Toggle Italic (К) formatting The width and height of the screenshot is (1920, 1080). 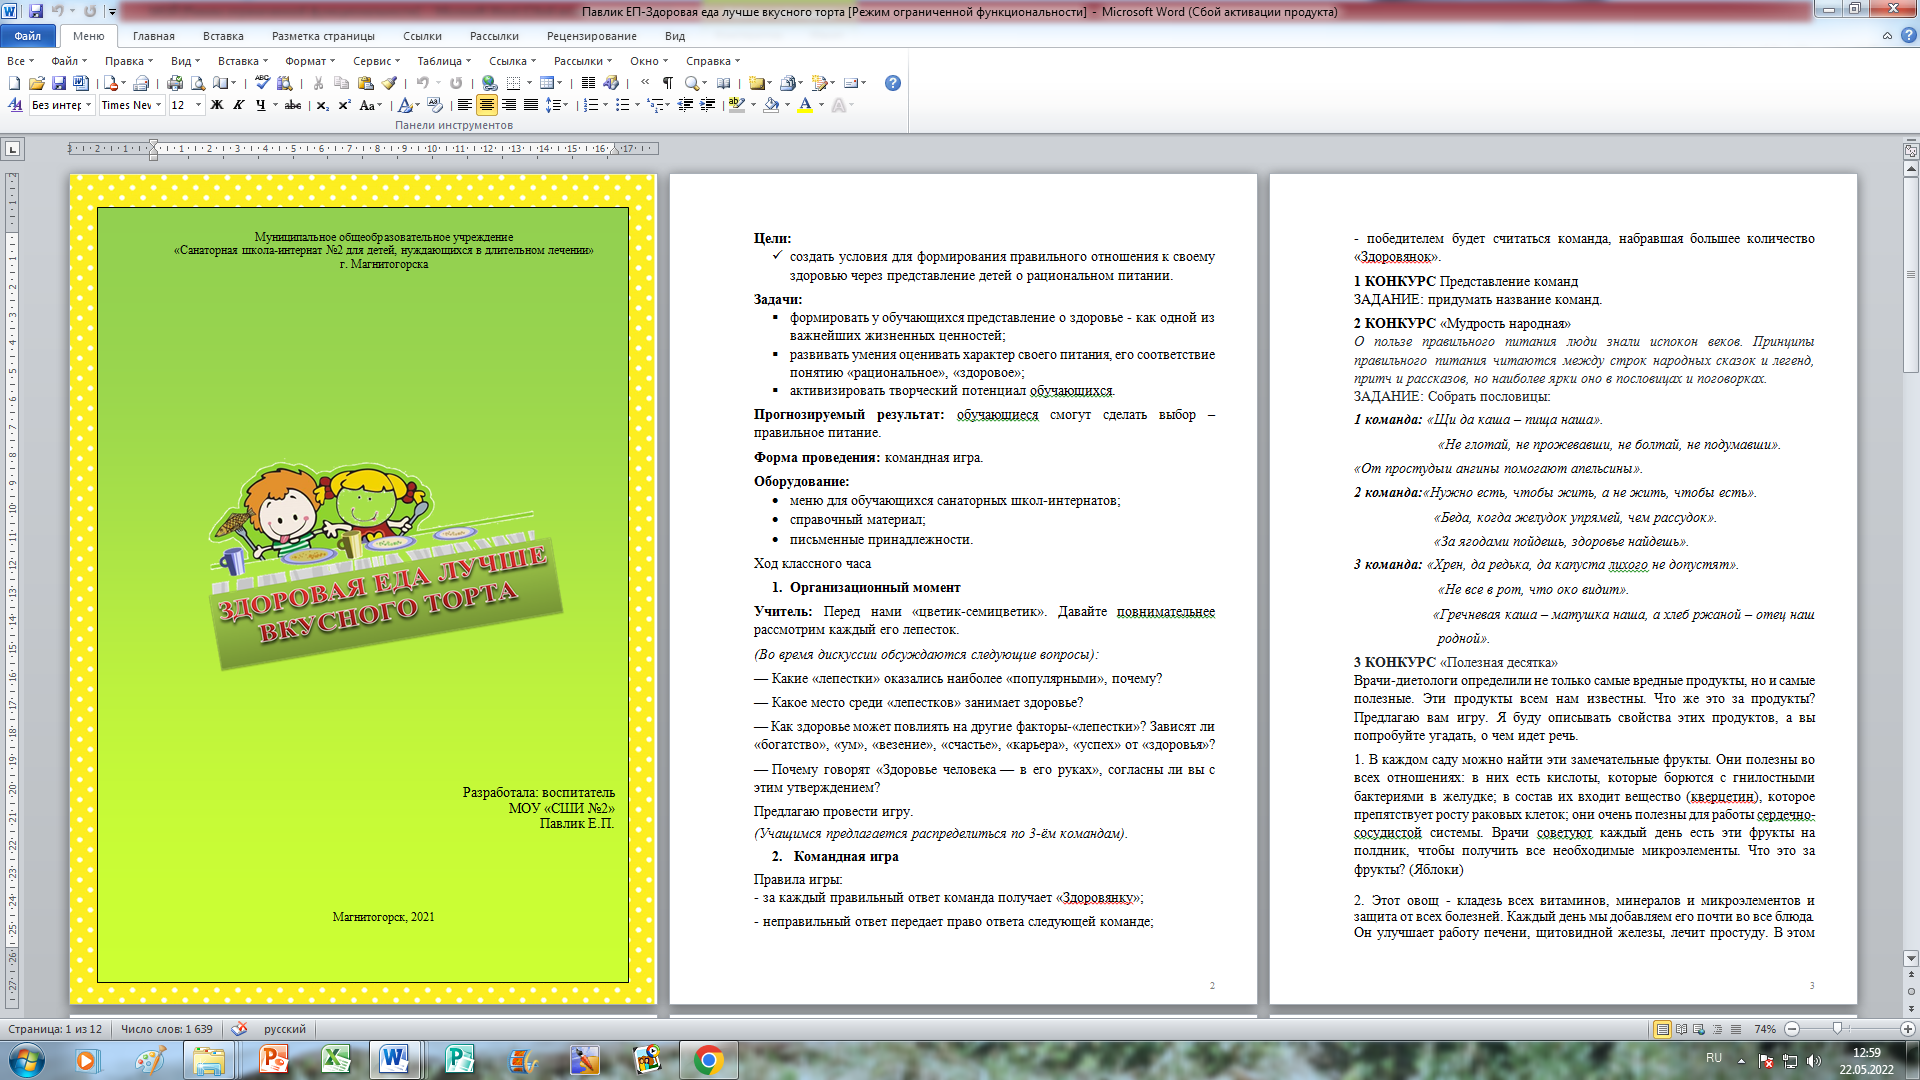(239, 105)
